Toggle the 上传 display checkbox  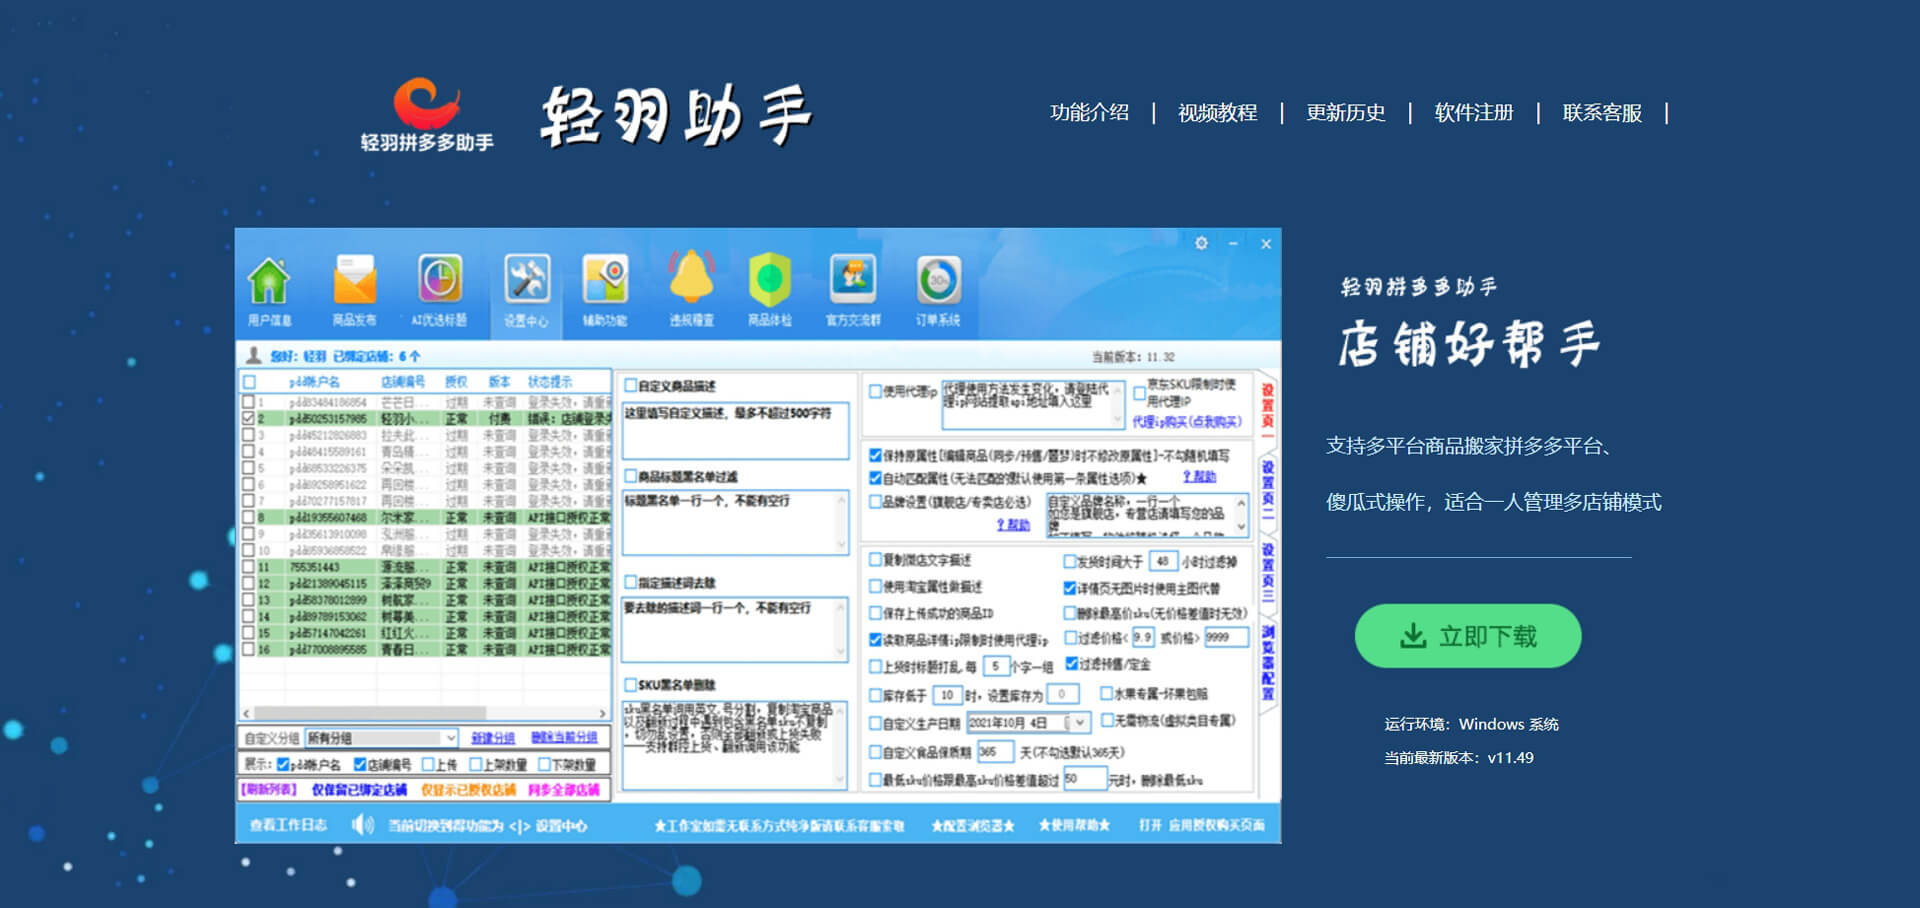click(x=428, y=765)
